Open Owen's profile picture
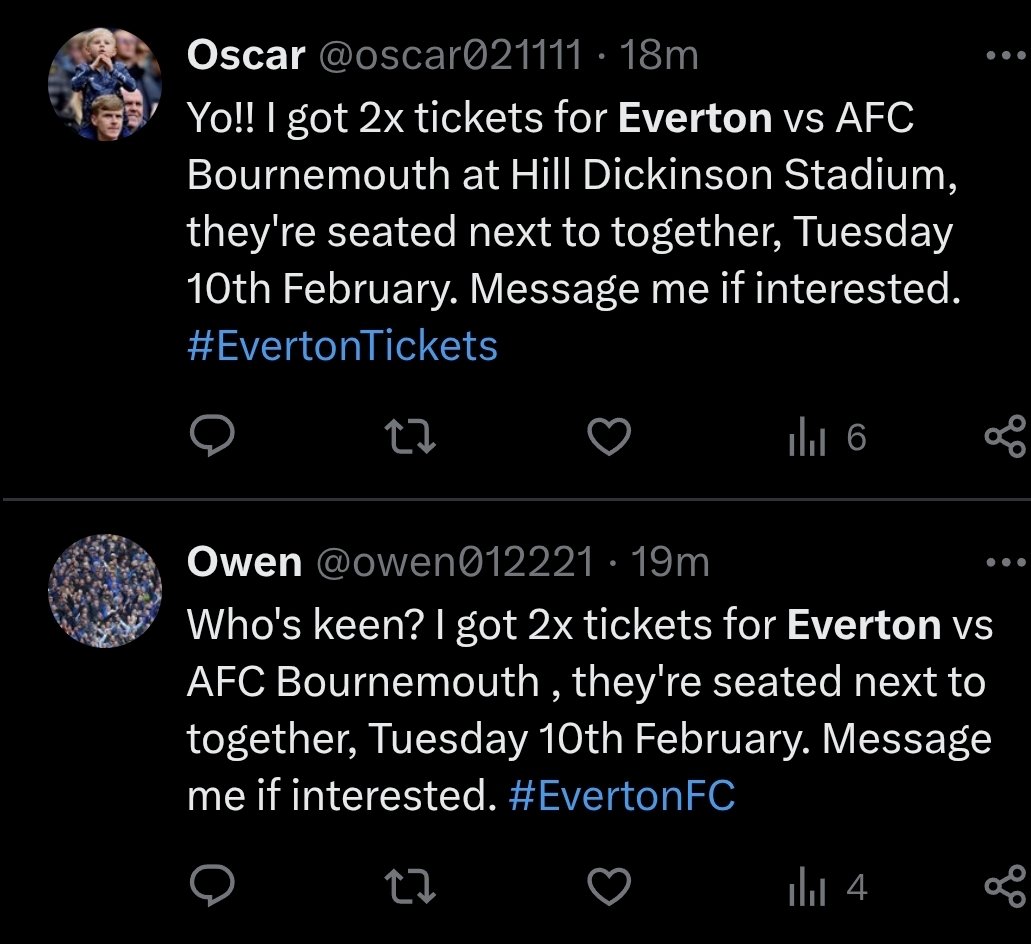Viewport: 1031px width, 944px height. click(x=105, y=591)
